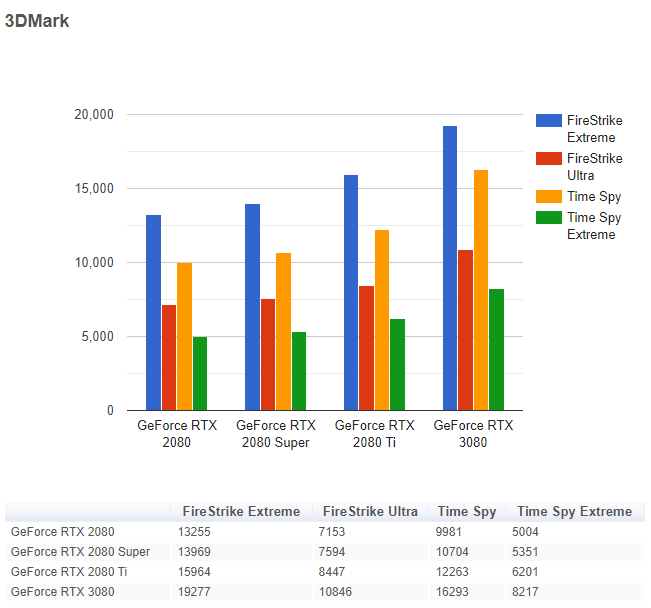This screenshot has width=651, height=608.
Task: Click the blue bar for GeForce RTX 2080 Super
Action: coord(252,307)
